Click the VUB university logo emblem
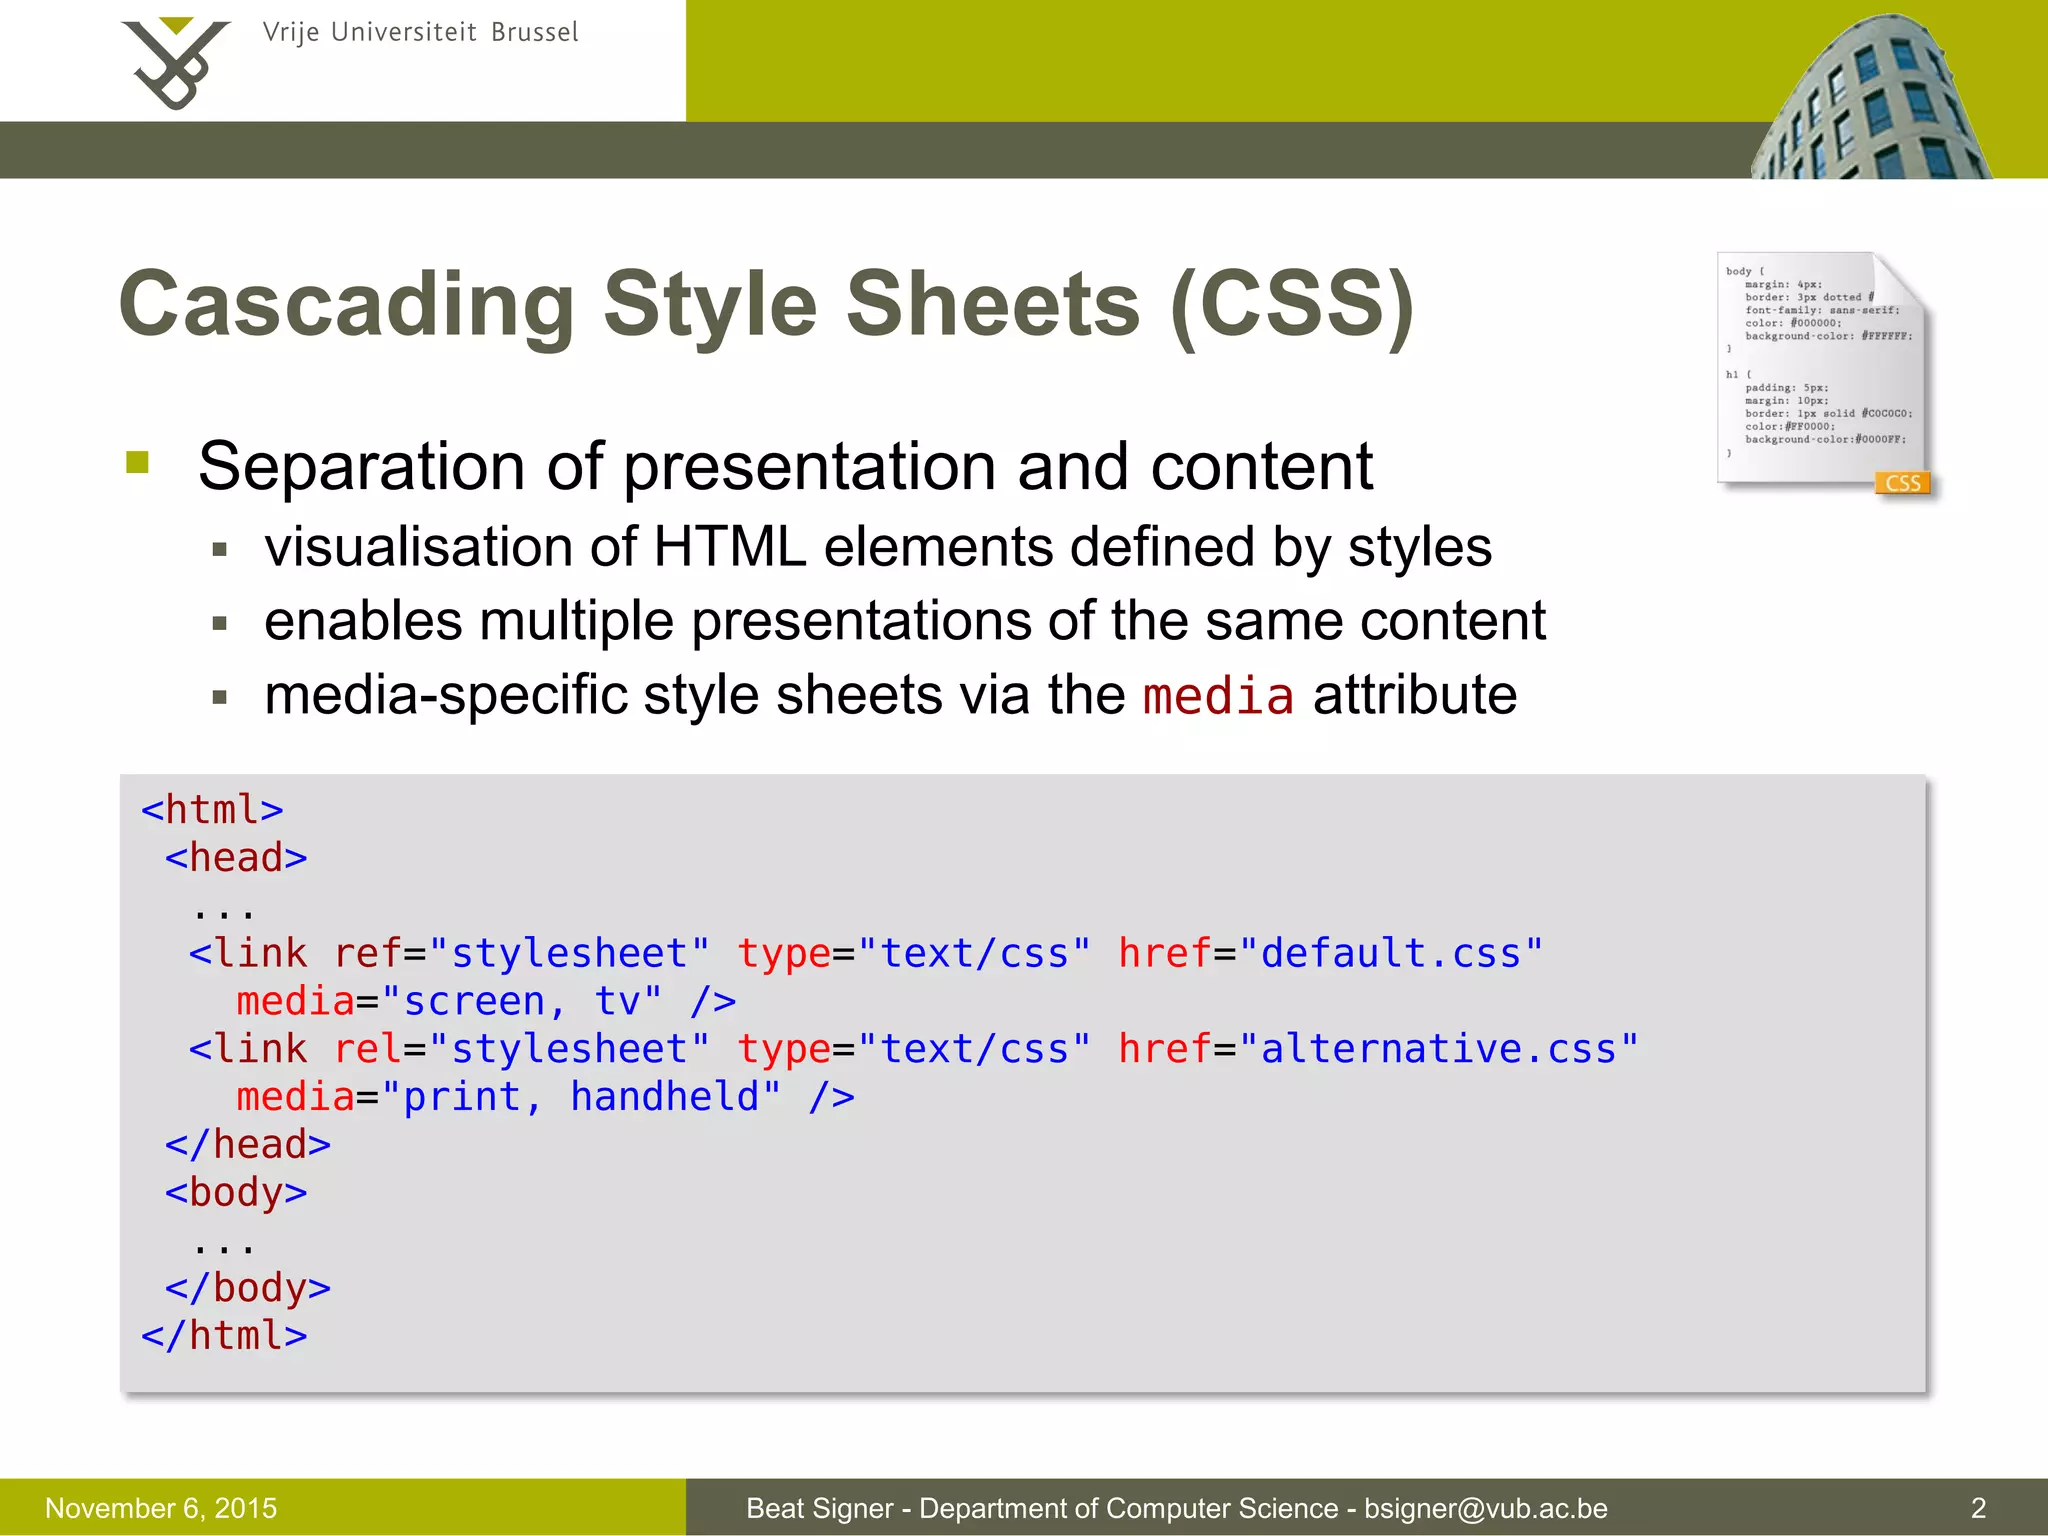 [x=175, y=63]
